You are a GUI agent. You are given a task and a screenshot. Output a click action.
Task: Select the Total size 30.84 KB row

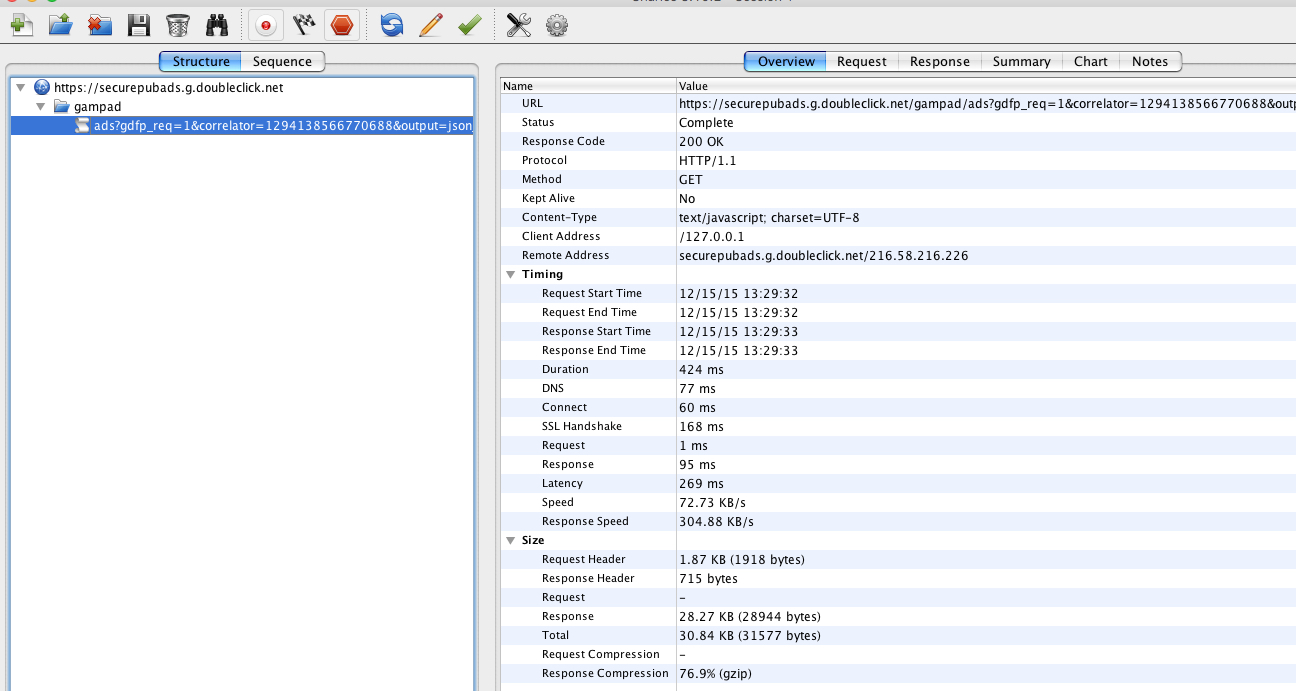(x=898, y=635)
